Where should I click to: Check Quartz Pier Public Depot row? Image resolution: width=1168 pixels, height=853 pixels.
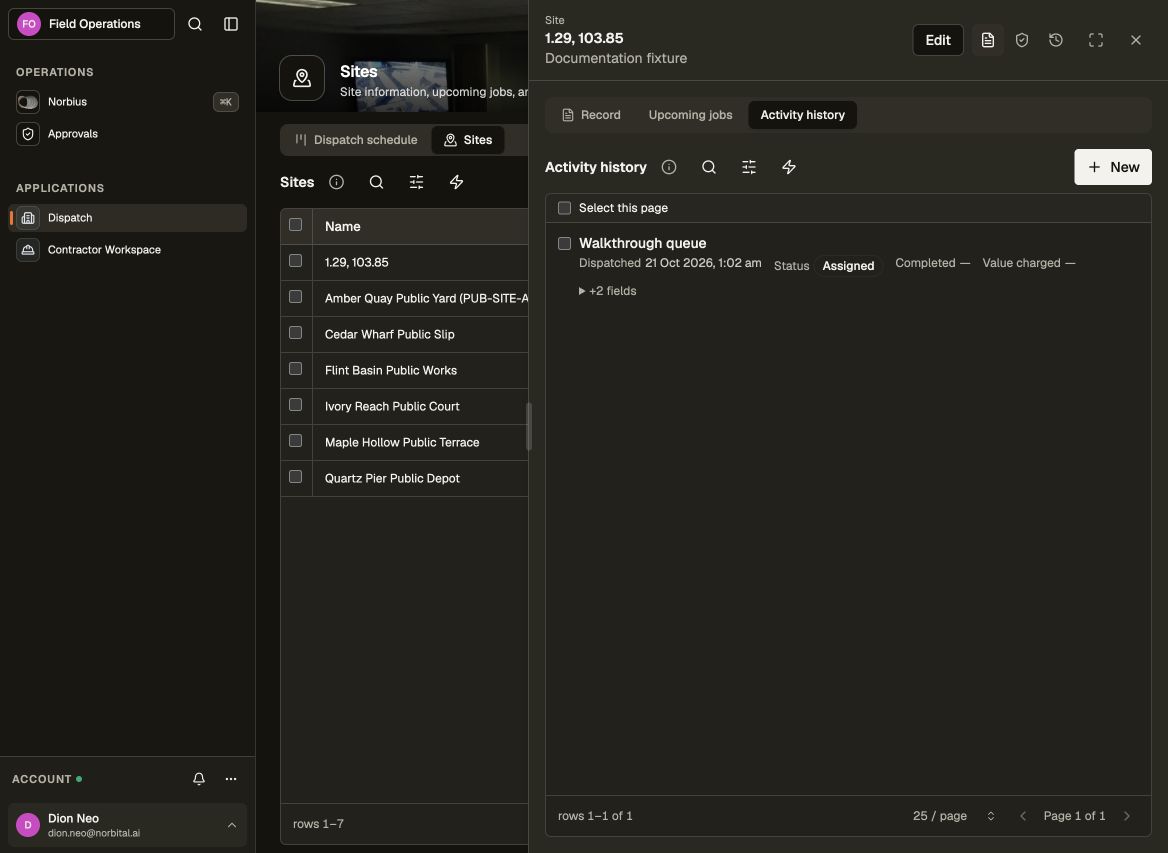coord(296,477)
